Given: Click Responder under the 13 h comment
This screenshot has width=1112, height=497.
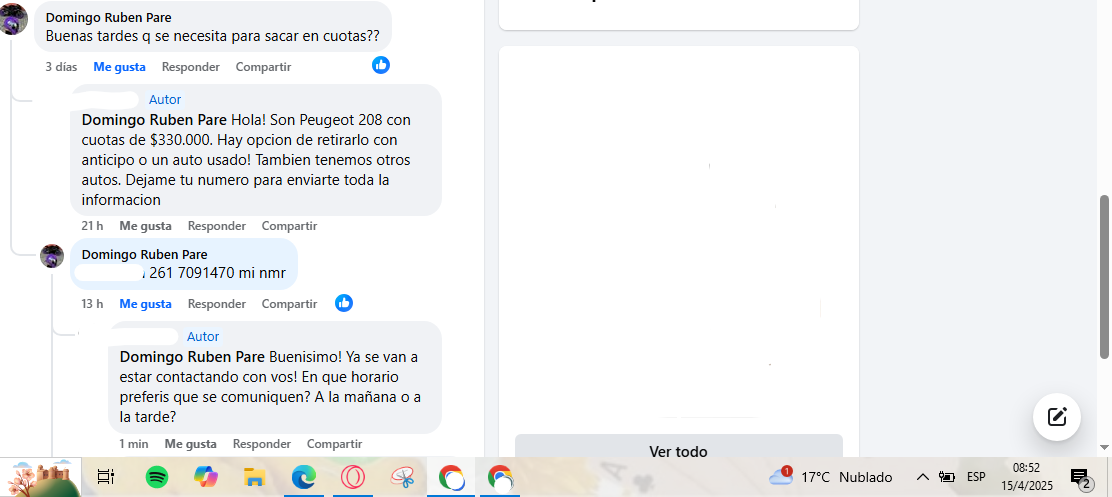Looking at the screenshot, I should (x=216, y=303).
